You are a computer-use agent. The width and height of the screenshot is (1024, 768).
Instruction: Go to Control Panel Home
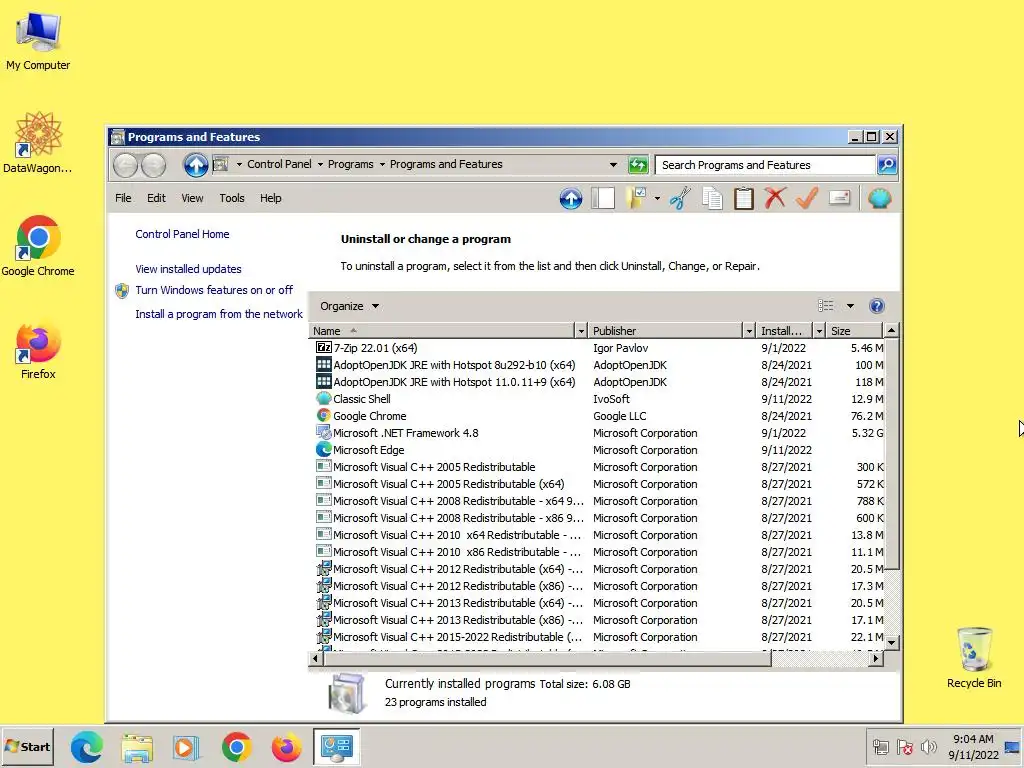point(182,234)
